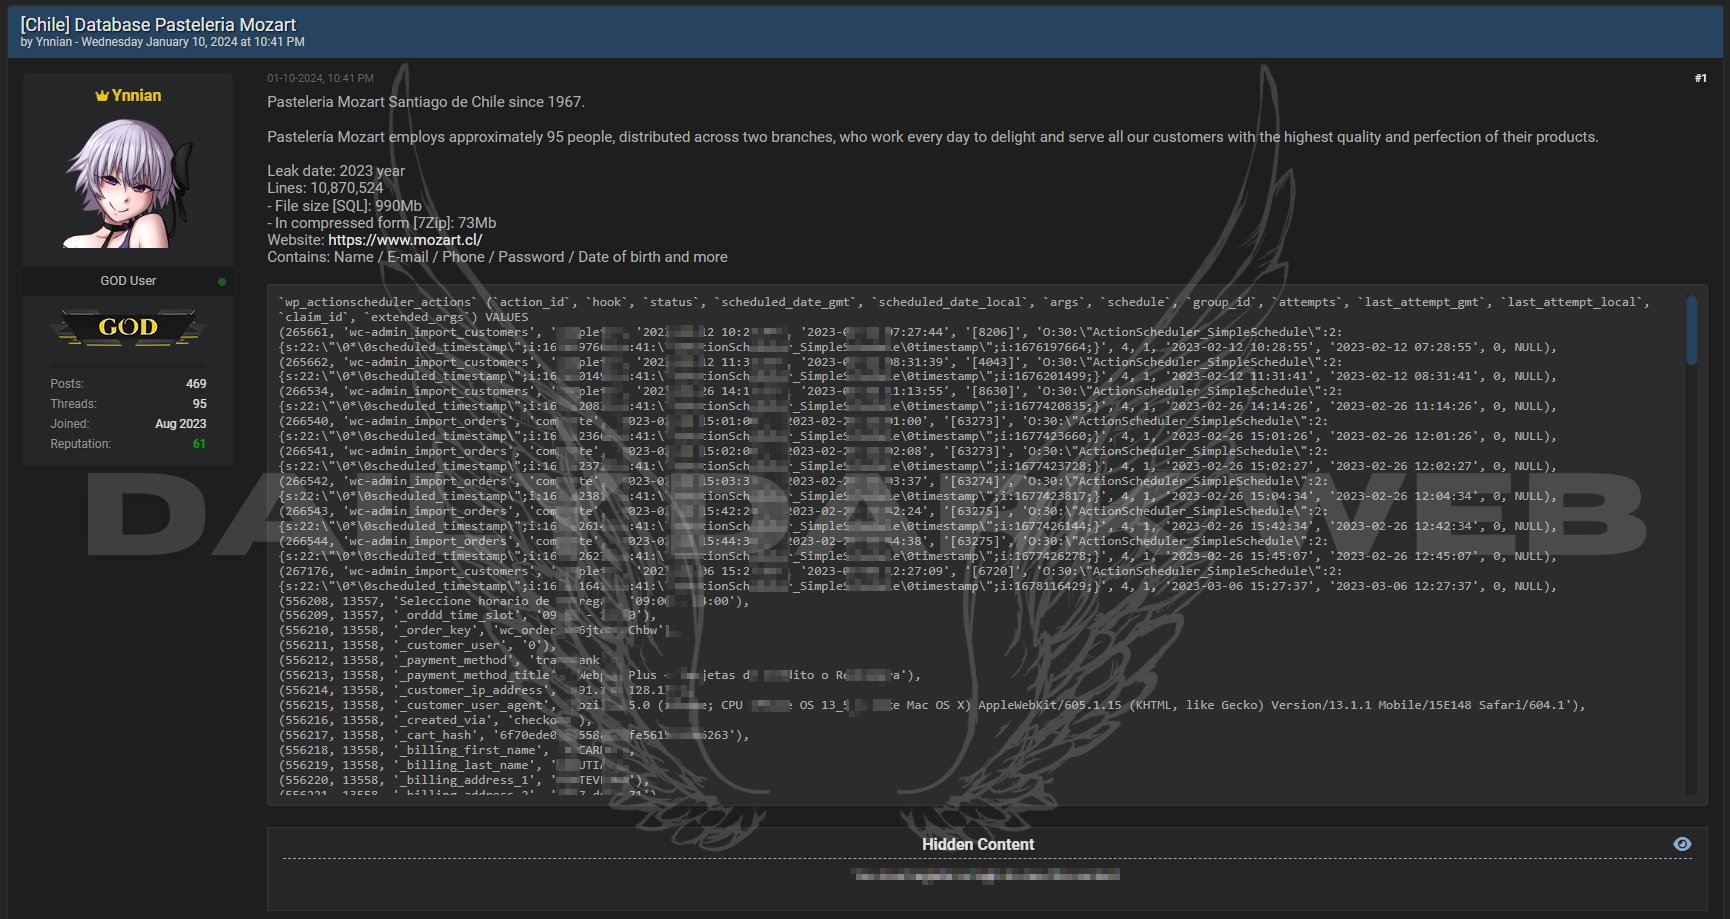The image size is (1730, 919).
Task: Click the code row with _cart_hash
Action: point(514,735)
